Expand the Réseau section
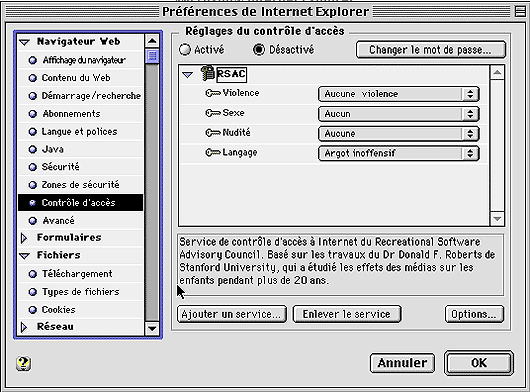Screen dimensions: 530x392 (24, 327)
